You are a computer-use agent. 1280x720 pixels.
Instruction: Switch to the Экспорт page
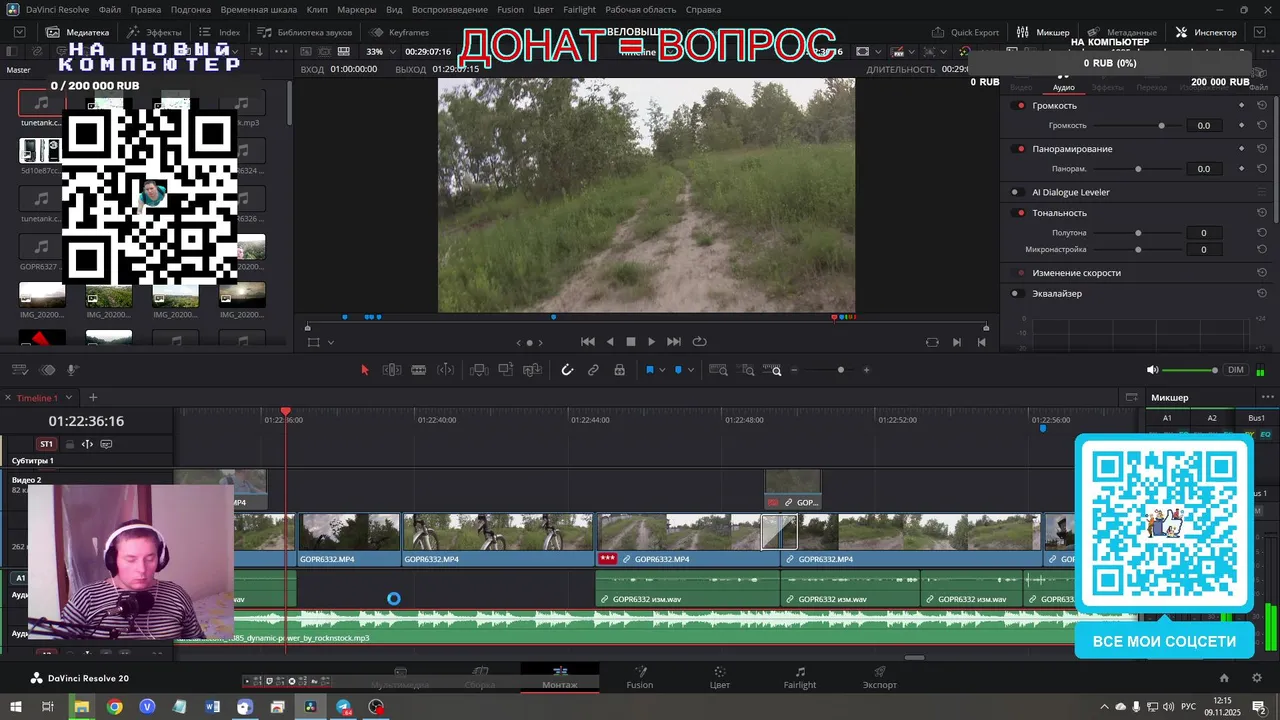click(x=880, y=678)
